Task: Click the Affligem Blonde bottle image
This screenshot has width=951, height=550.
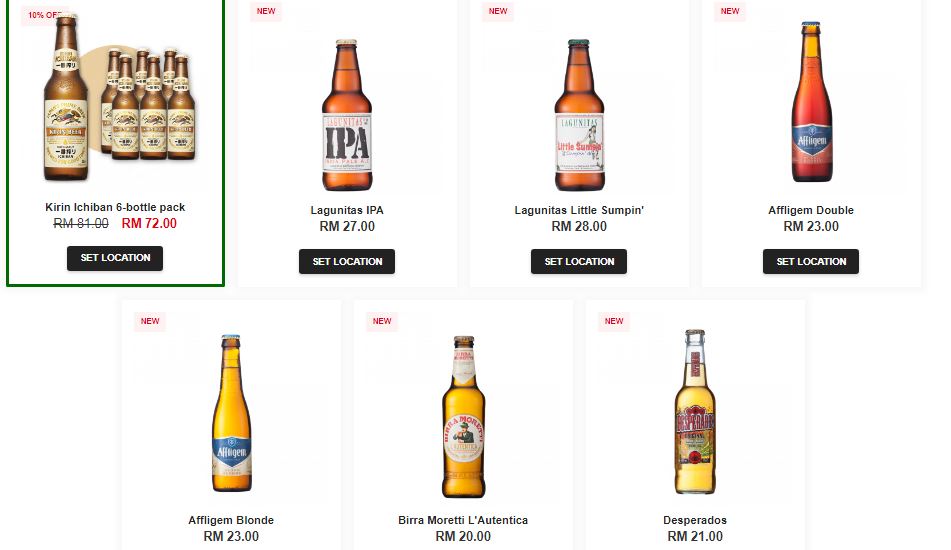Action: 231,412
